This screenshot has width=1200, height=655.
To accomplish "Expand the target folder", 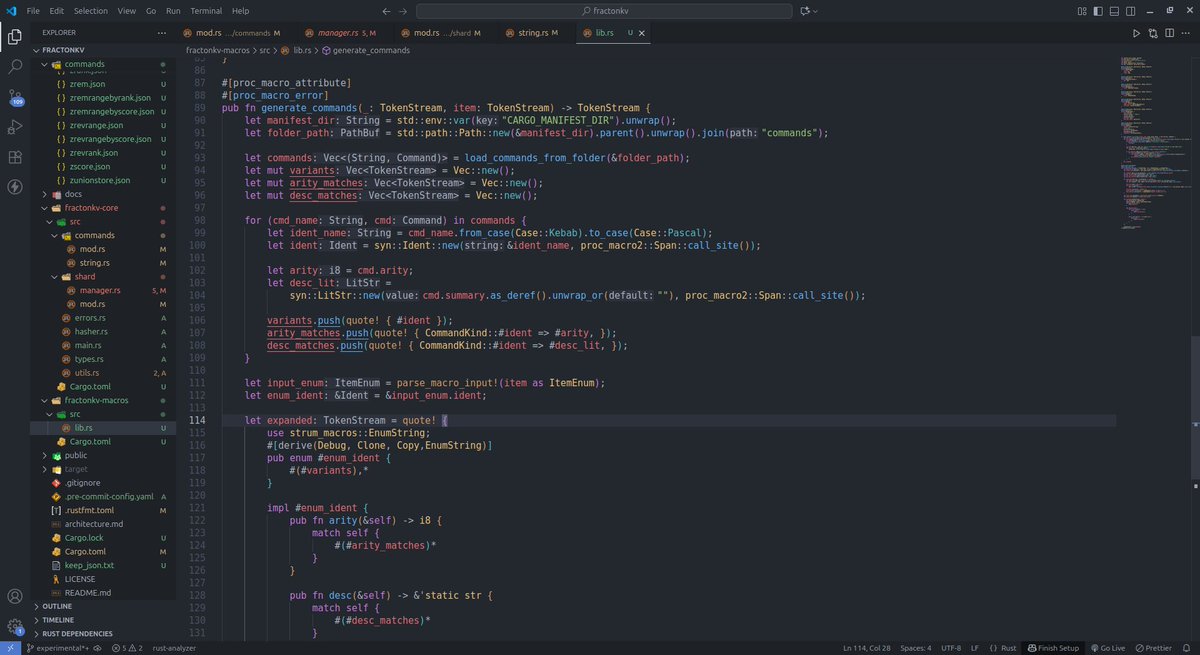I will click(x=45, y=469).
